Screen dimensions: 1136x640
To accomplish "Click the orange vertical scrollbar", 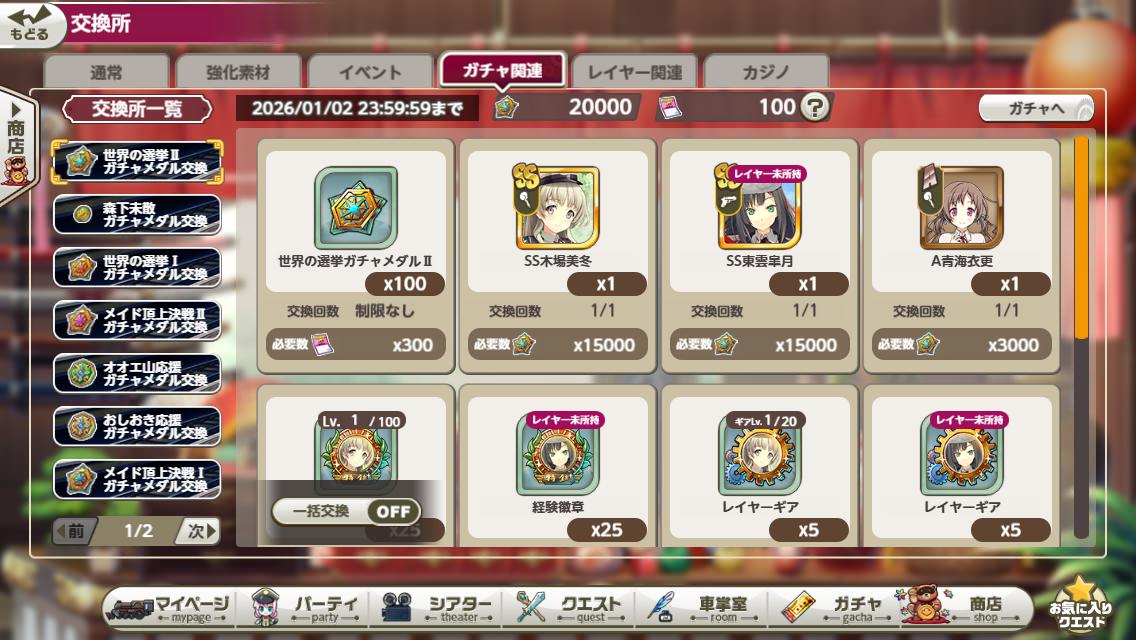I will click(1081, 237).
